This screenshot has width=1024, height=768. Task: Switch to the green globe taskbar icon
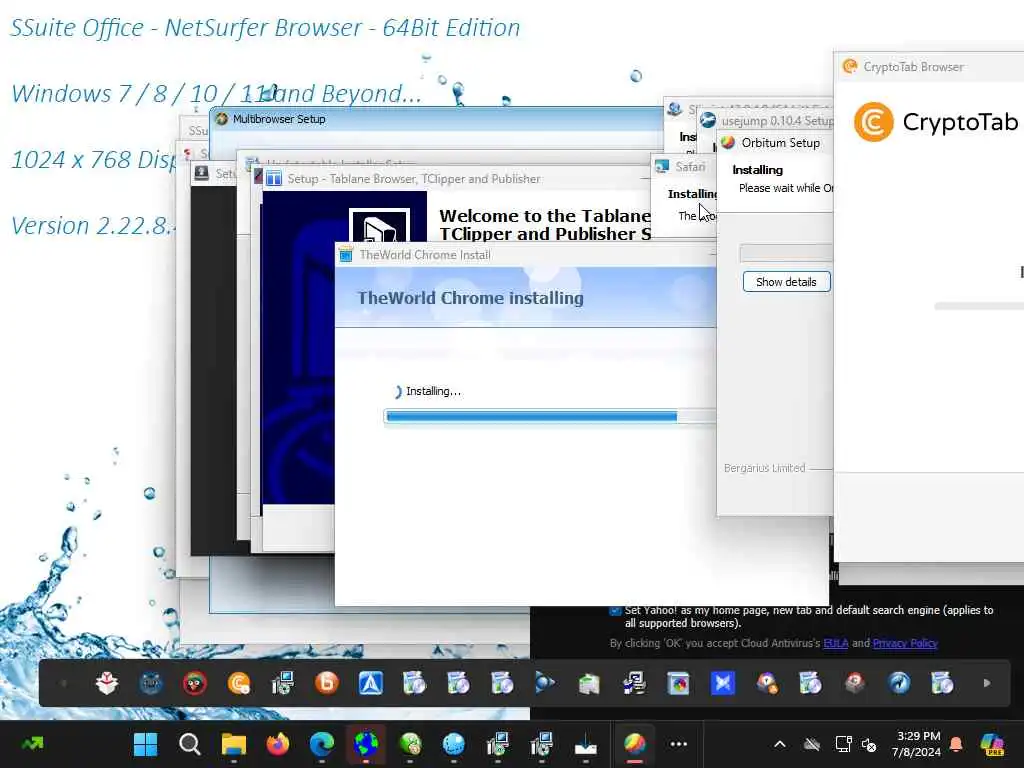click(410, 744)
